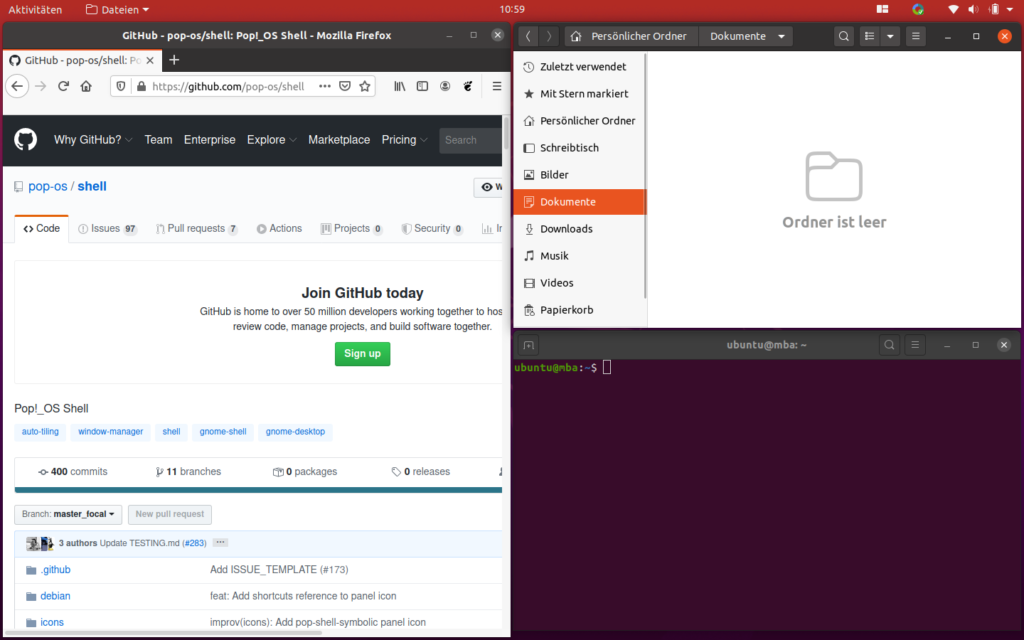Click the GitHub Octocat logo
1024x640 pixels.
(x=25, y=140)
